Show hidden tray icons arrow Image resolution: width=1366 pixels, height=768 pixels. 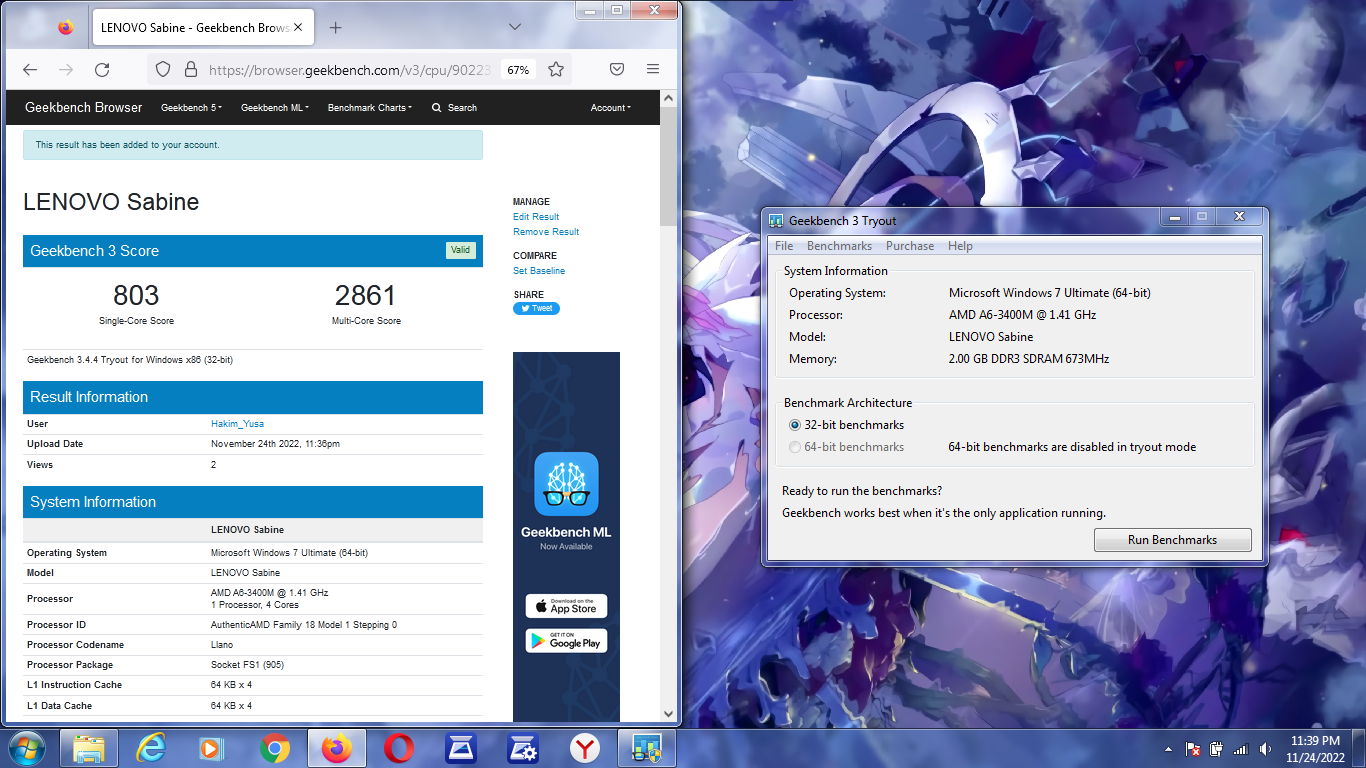click(x=1168, y=749)
